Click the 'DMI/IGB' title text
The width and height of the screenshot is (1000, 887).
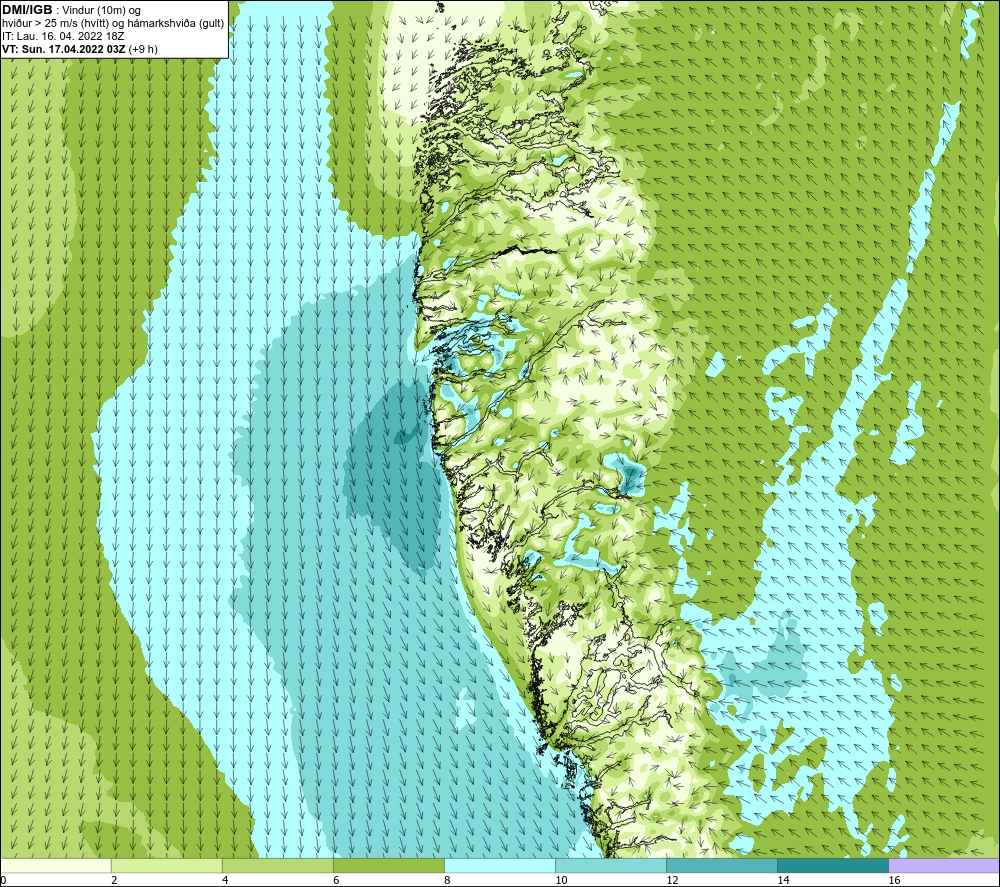27,10
